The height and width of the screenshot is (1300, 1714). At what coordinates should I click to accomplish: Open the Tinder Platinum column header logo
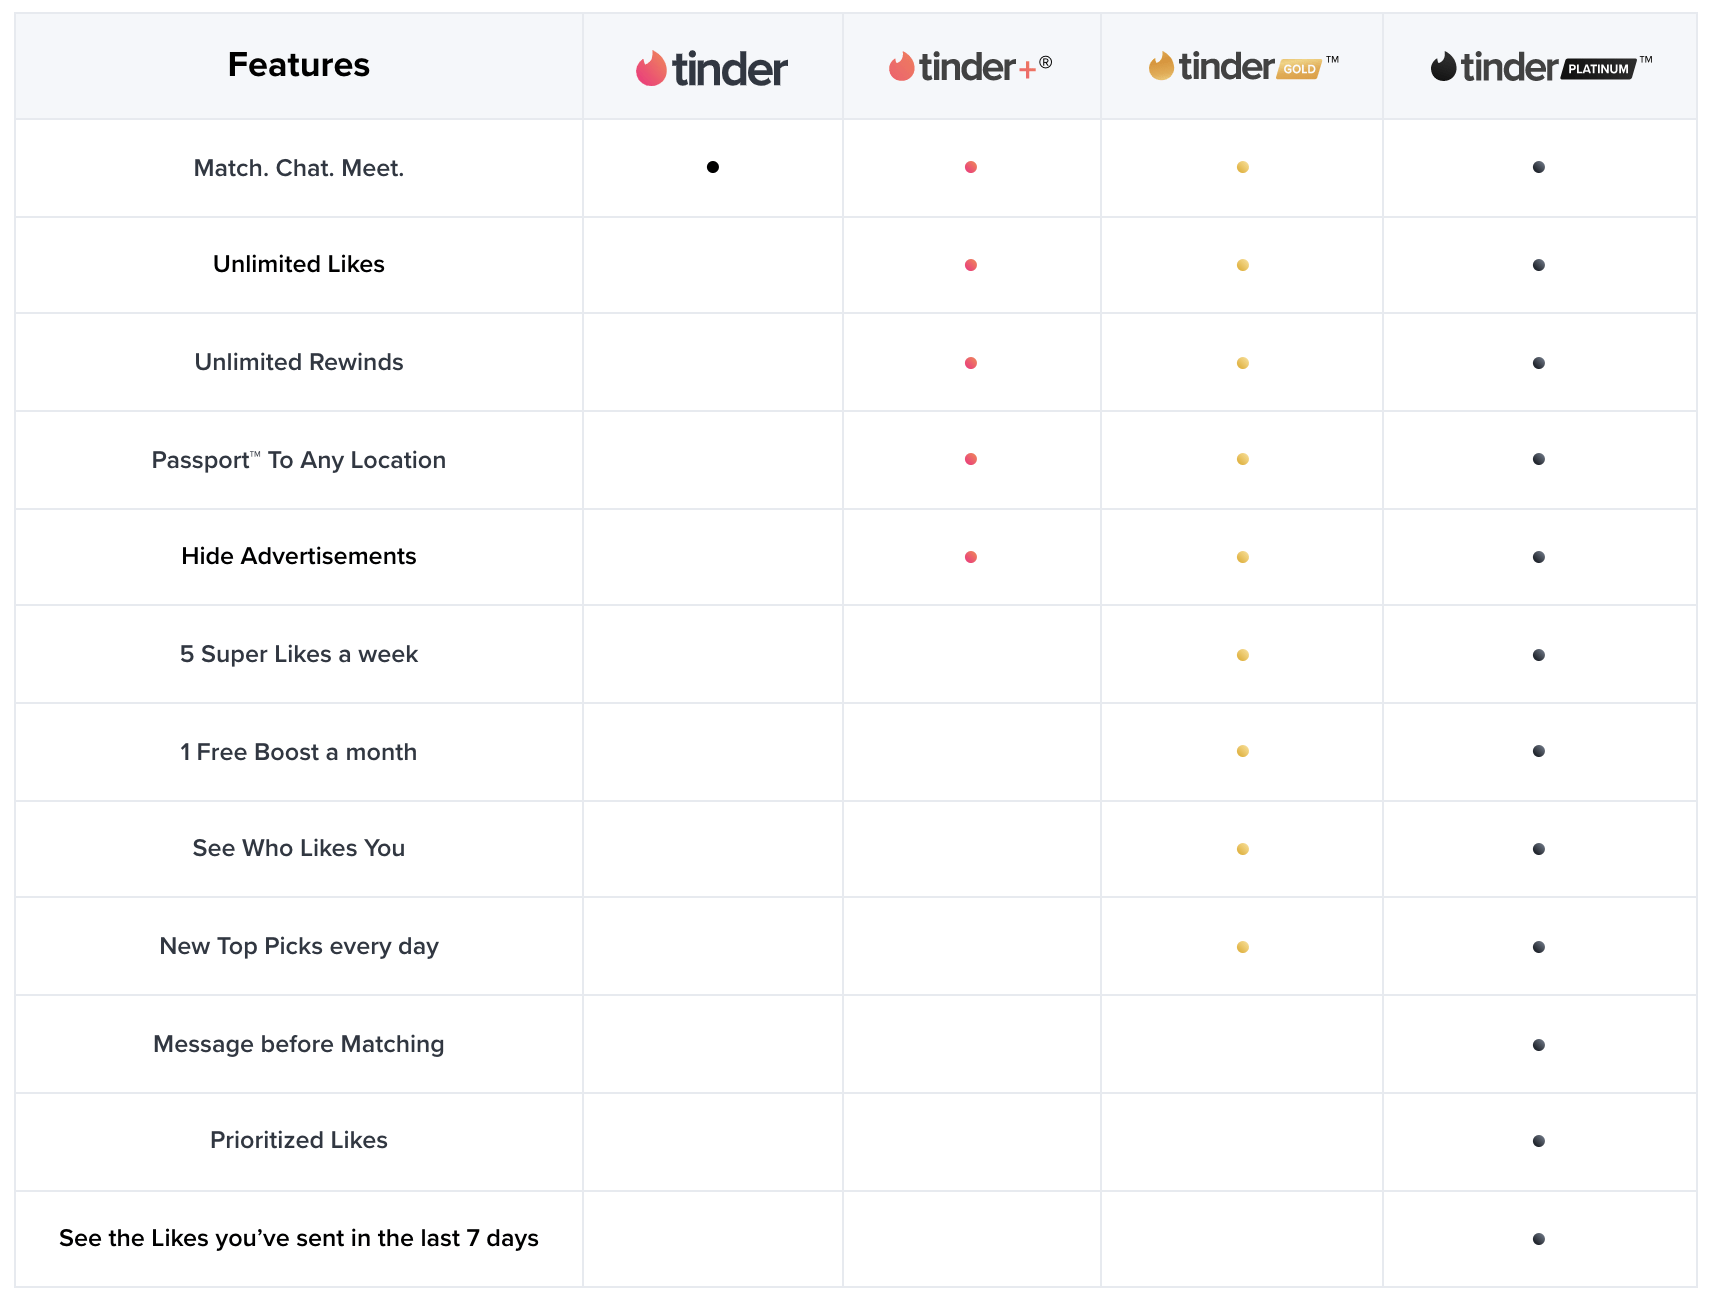pyautogui.click(x=1539, y=67)
